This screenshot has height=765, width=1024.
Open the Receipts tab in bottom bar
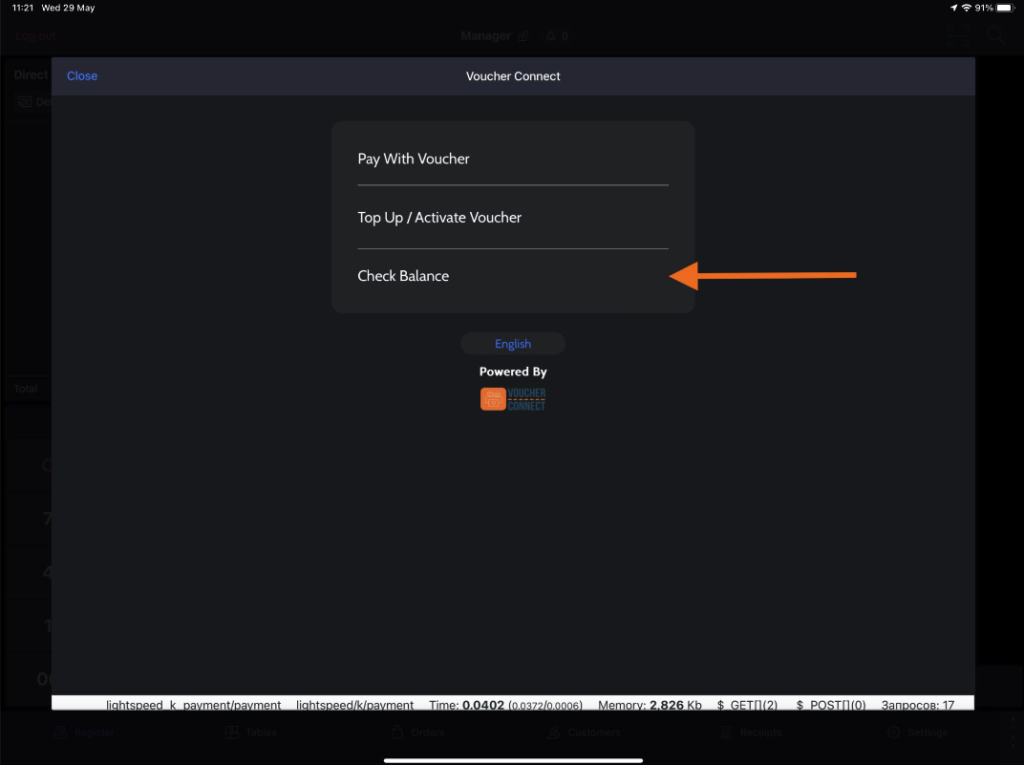[750, 732]
